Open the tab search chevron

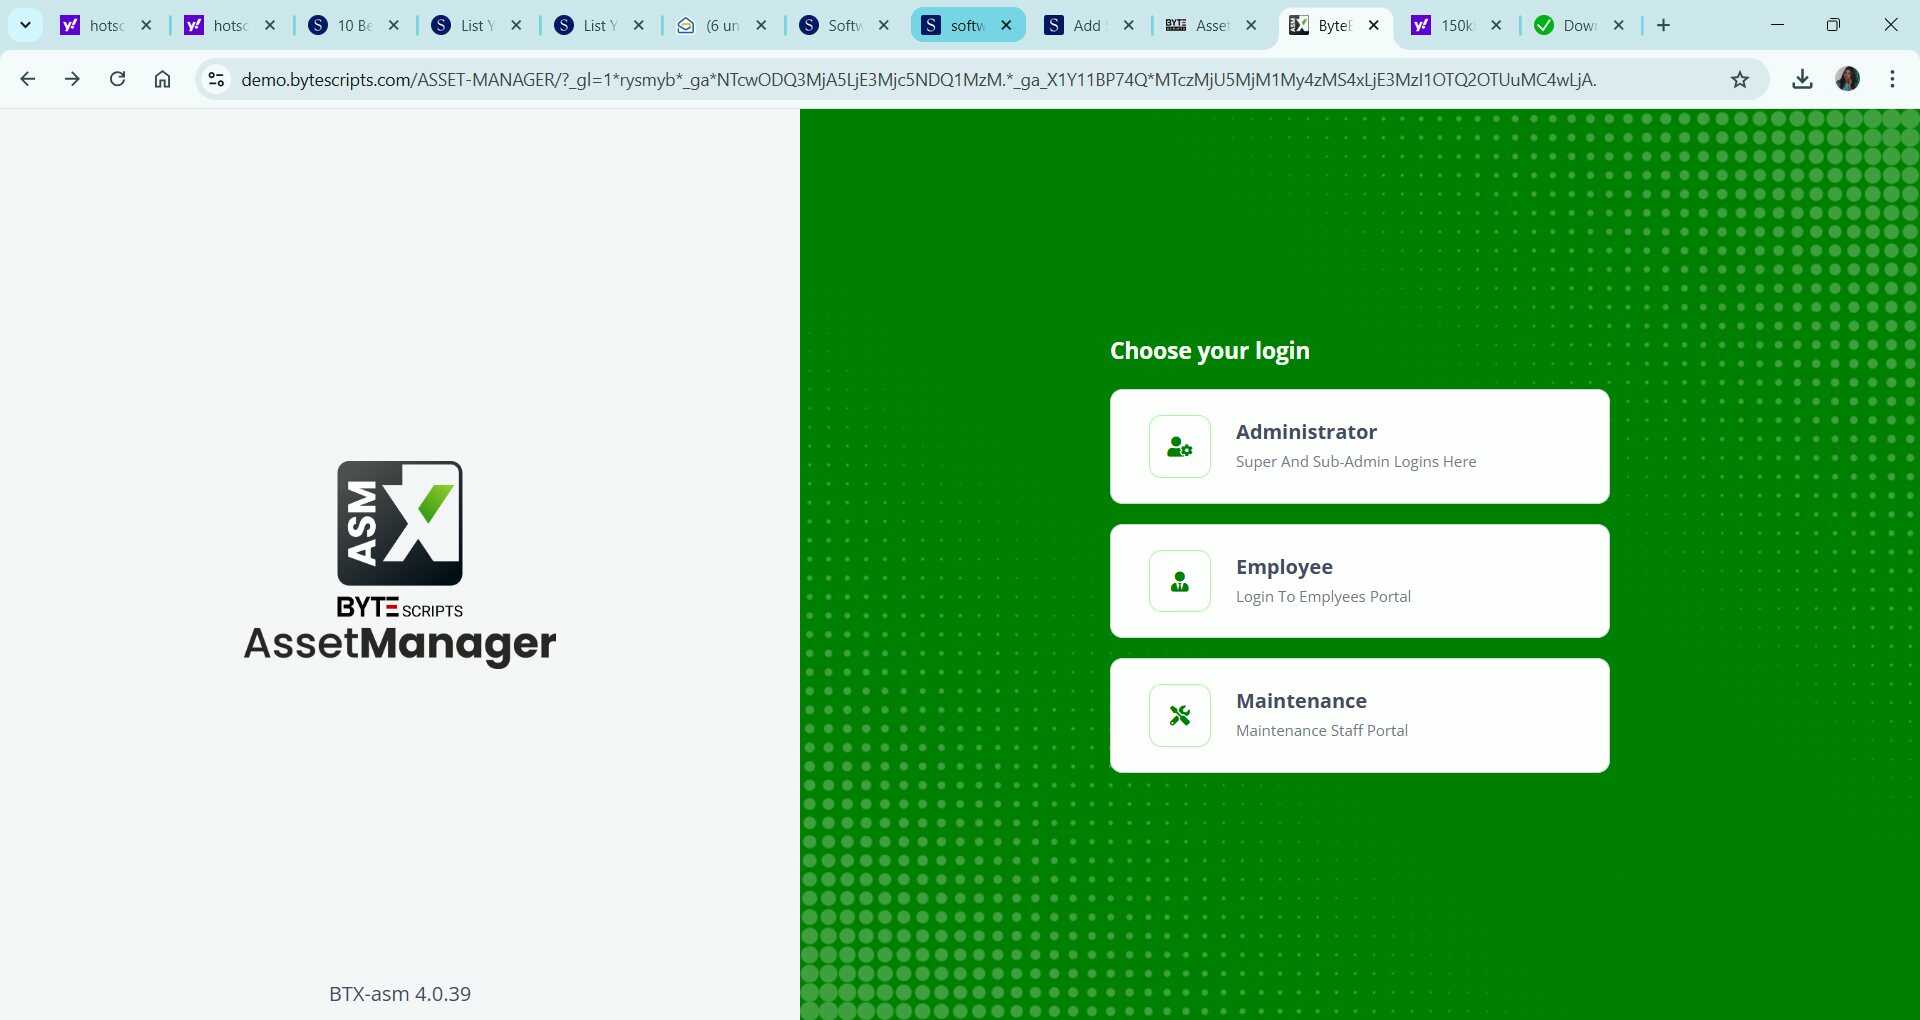click(25, 25)
